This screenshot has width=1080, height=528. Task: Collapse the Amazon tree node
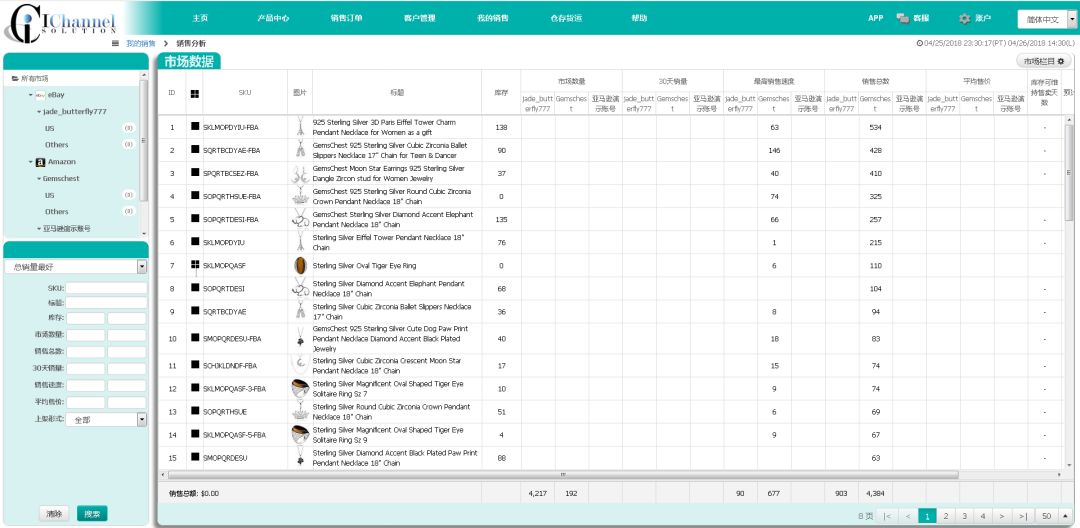point(31,162)
